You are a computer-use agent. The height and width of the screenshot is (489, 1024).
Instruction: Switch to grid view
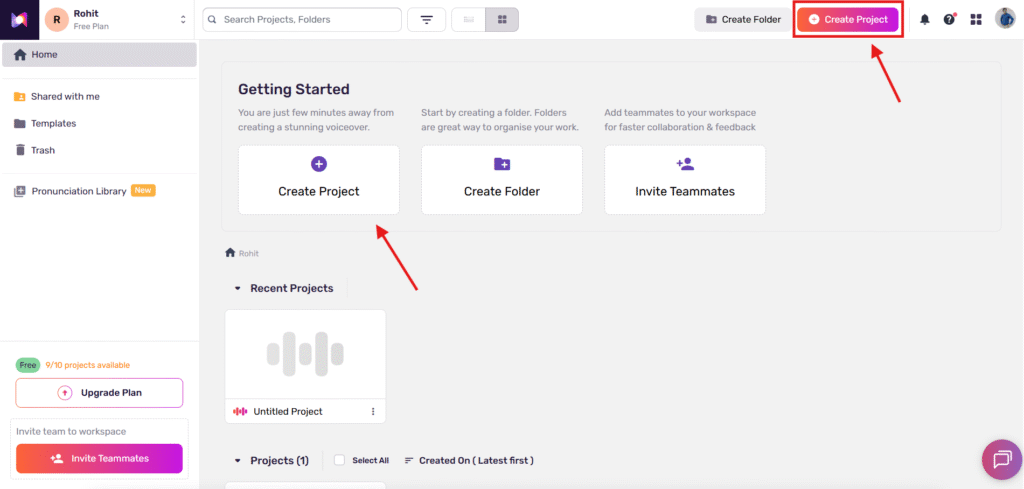click(x=502, y=20)
